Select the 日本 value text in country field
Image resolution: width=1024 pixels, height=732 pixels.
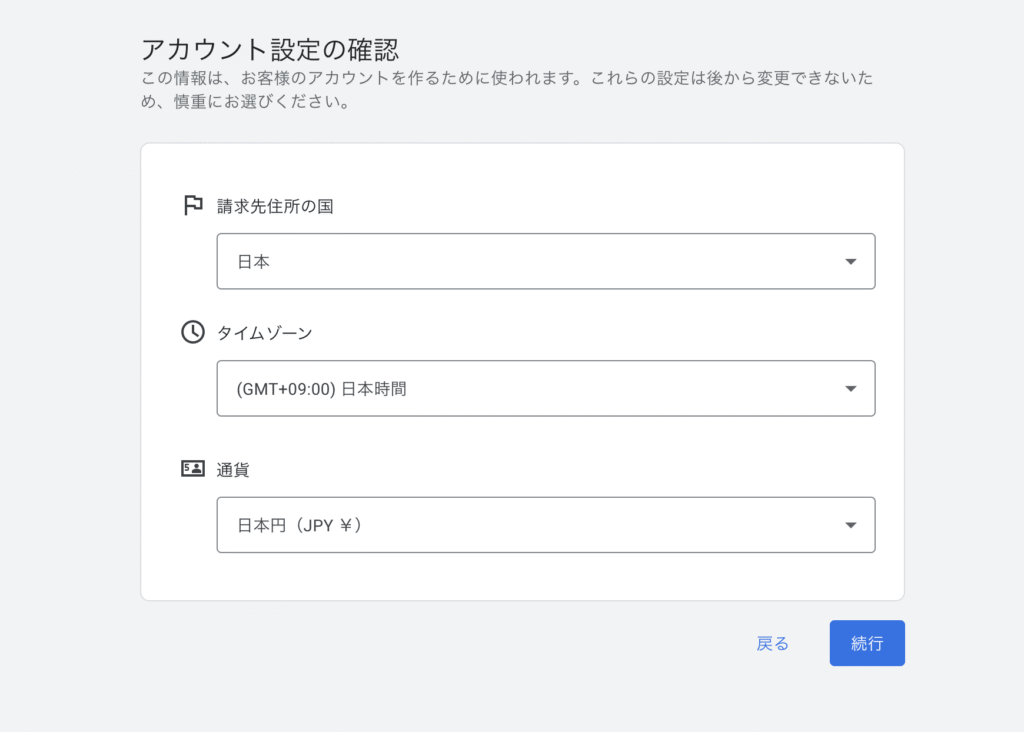(254, 262)
